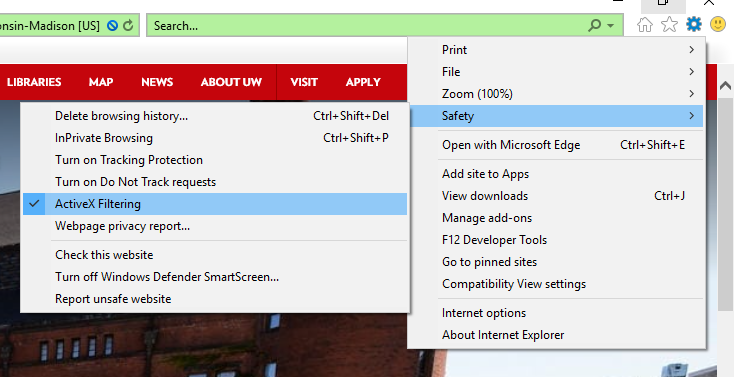Screen dimensions: 734x377
Task: Open the MAP link
Action: pyautogui.click(x=101, y=82)
